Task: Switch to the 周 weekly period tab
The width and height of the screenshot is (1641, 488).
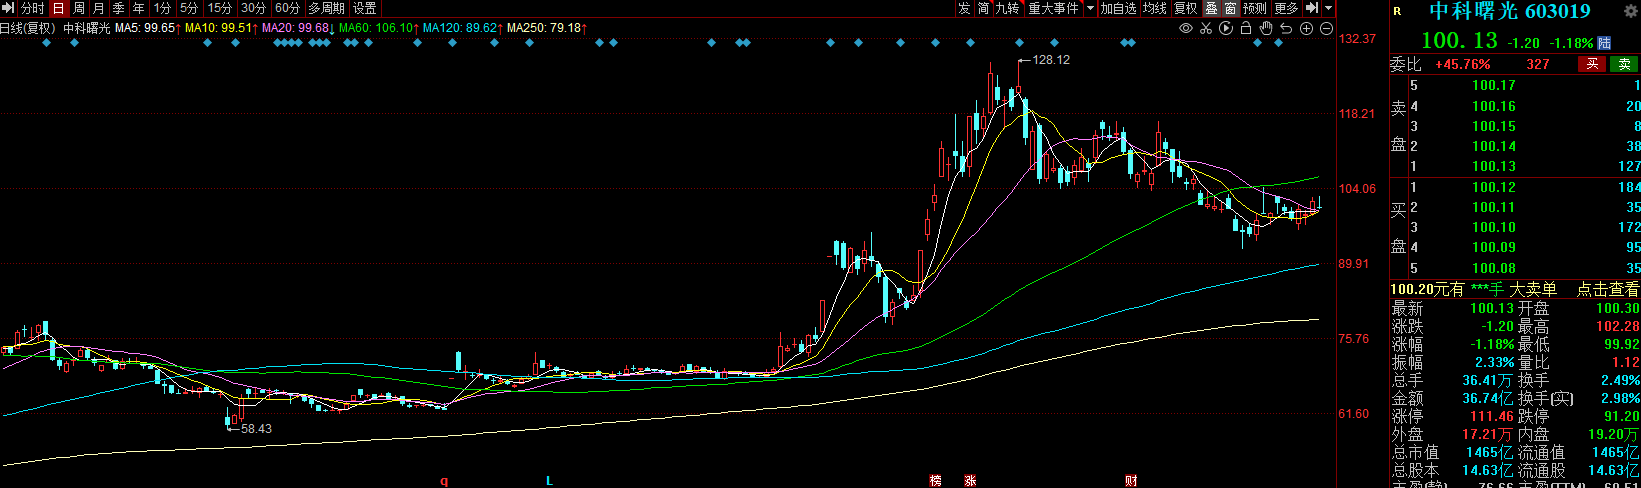Action: pos(79,8)
